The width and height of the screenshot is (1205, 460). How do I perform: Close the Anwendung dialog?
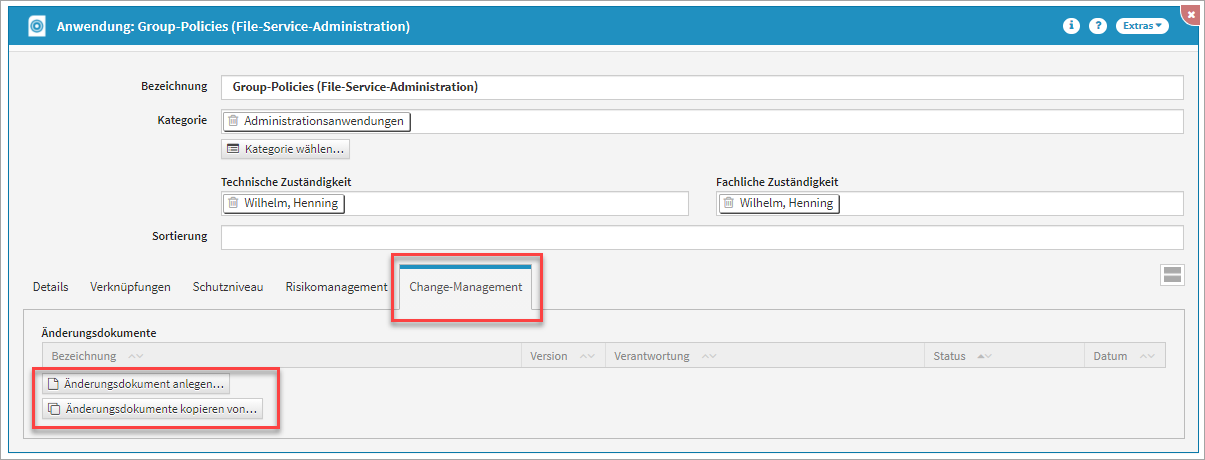1191,12
